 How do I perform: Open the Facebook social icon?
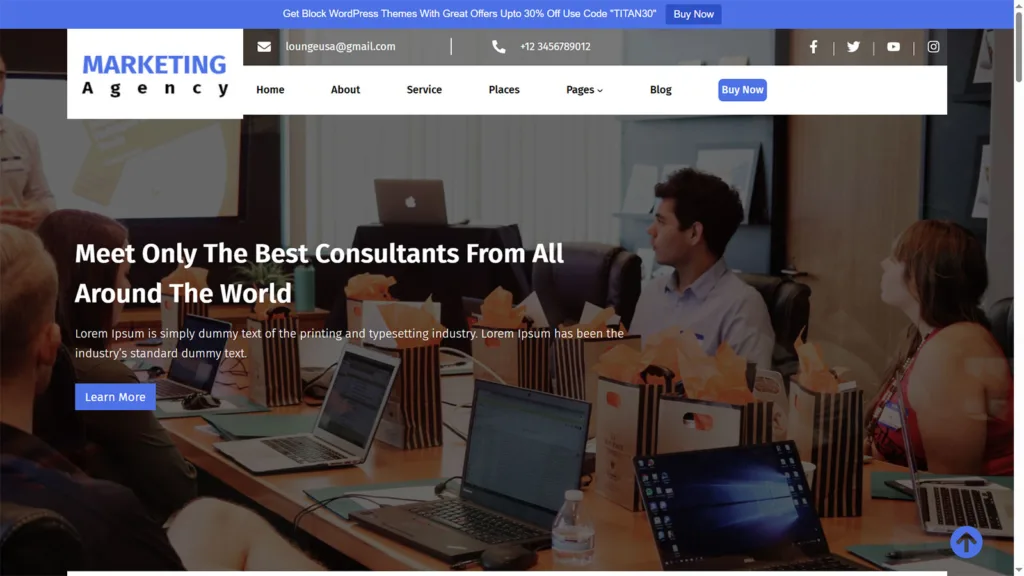coord(813,47)
